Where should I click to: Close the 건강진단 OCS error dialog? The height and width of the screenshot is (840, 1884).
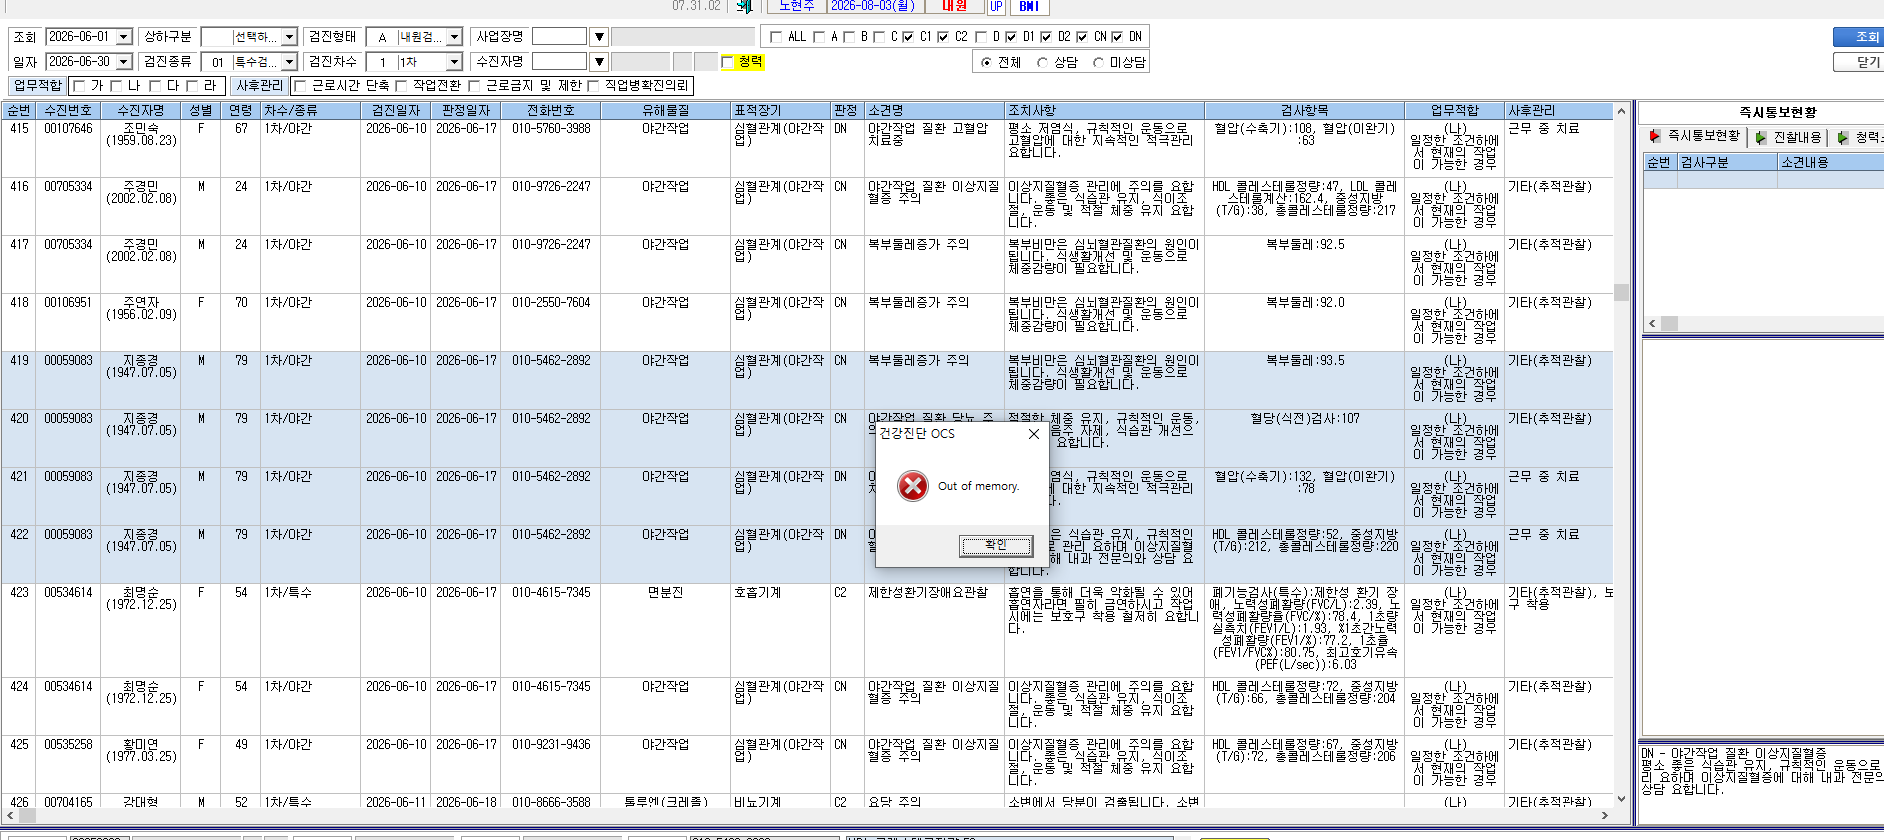(1034, 434)
